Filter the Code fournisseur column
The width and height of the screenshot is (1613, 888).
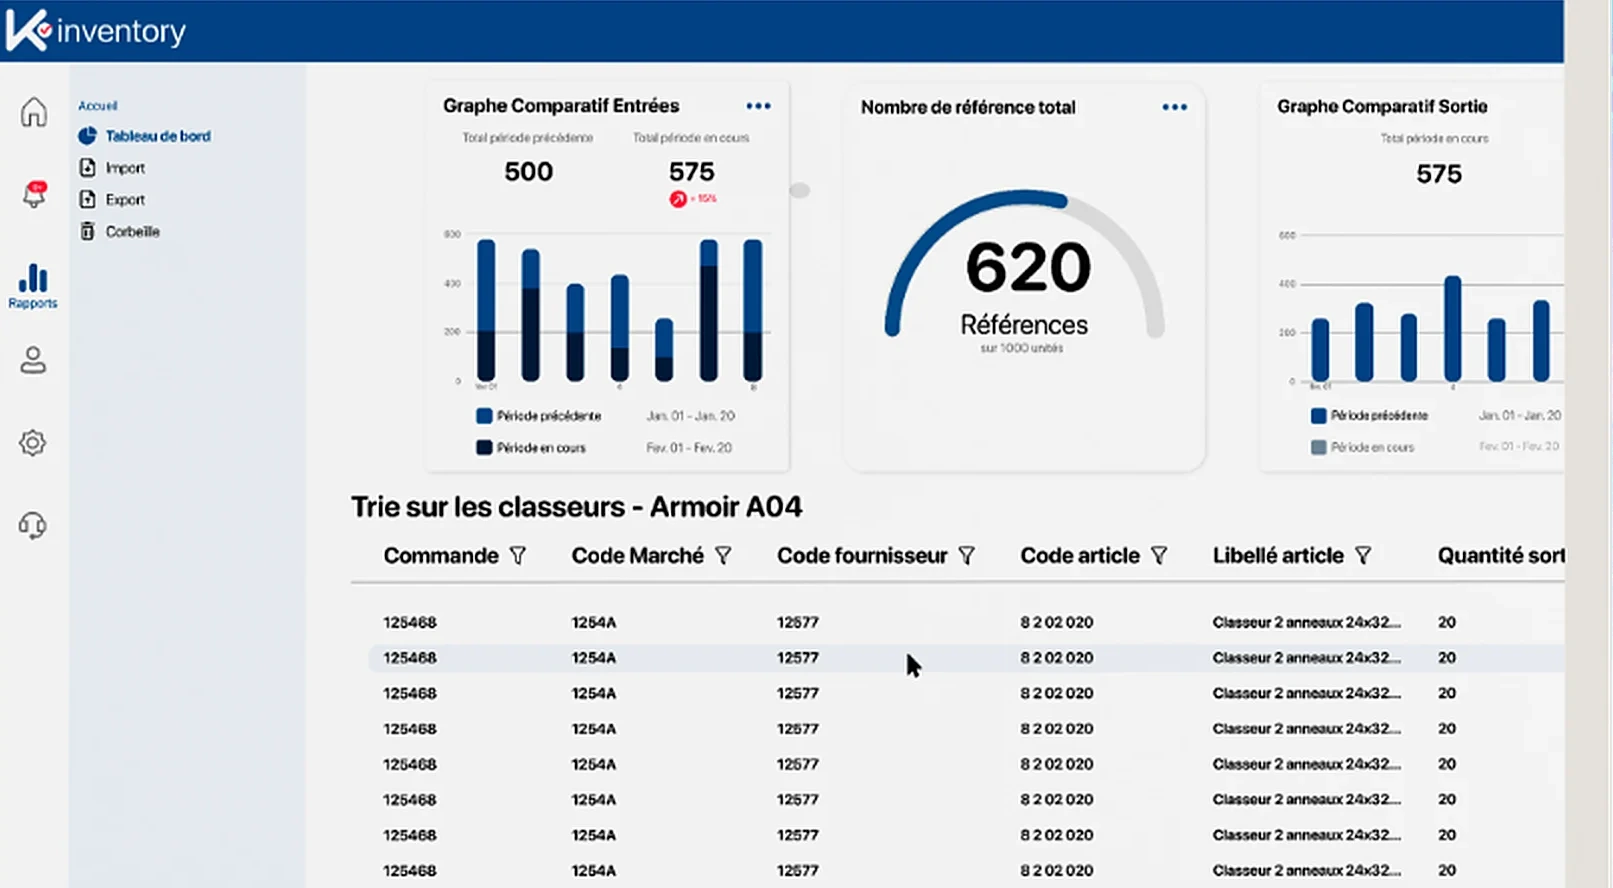click(967, 556)
